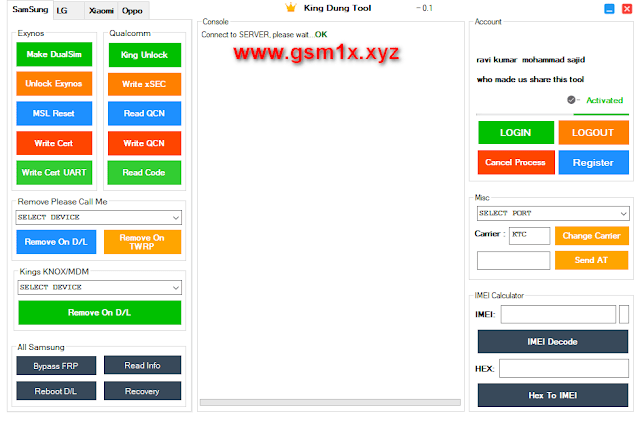Click the crown icon beside King Dung Tool
640x422 pixels.
(291, 7)
